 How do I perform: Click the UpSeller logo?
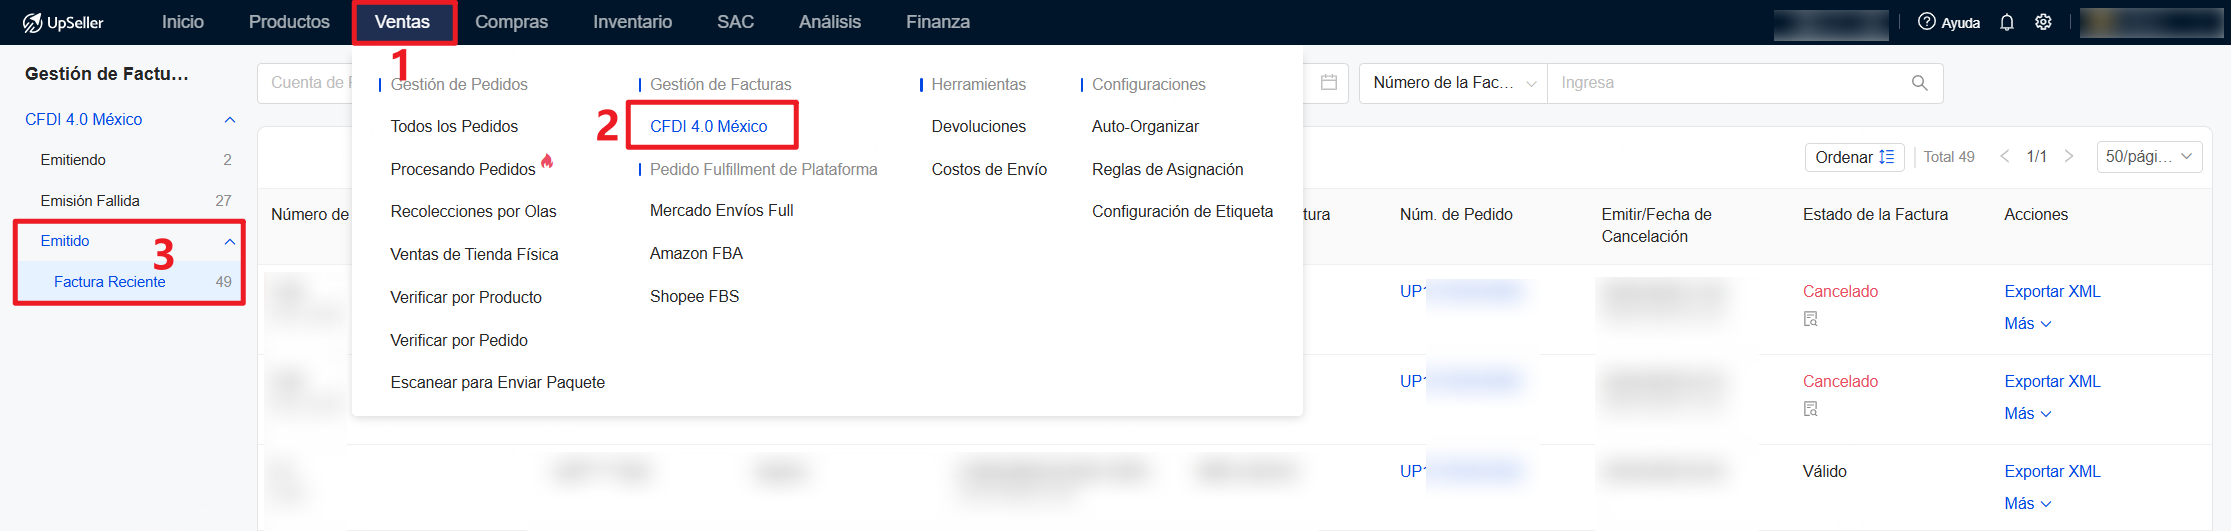64,22
